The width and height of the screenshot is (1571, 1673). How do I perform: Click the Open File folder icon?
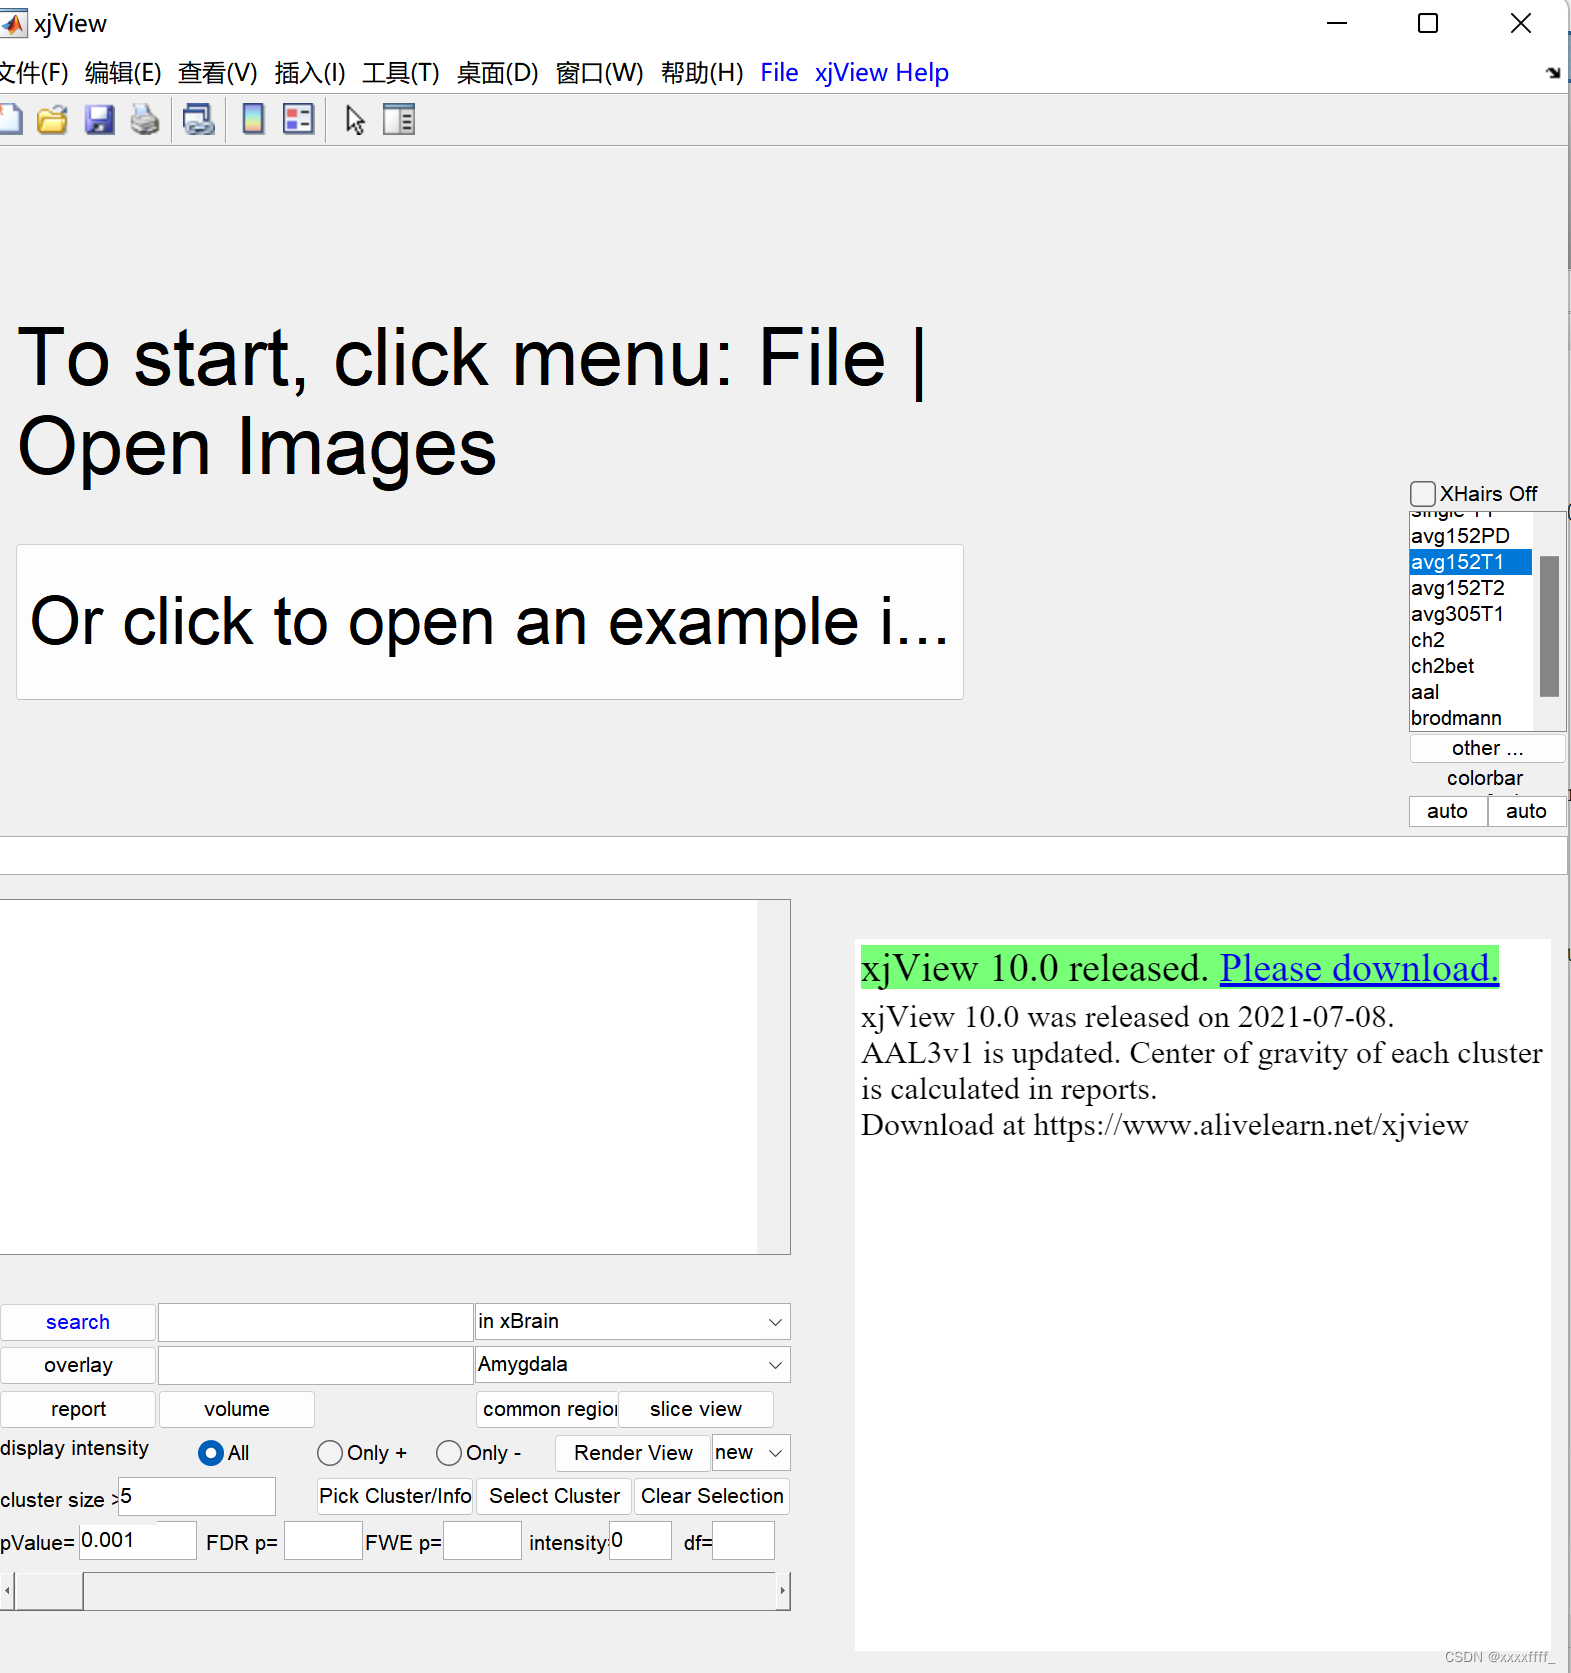[52, 120]
